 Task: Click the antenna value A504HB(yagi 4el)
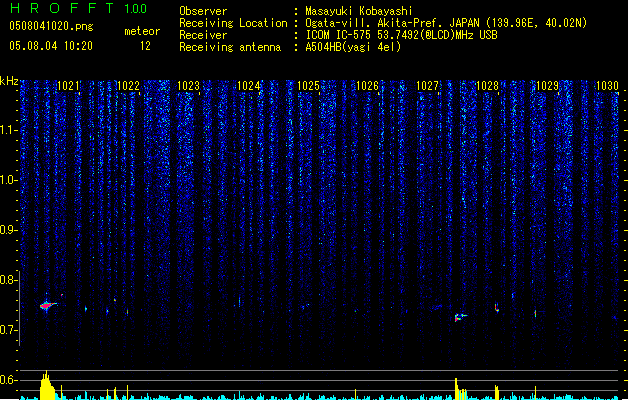(x=353, y=47)
